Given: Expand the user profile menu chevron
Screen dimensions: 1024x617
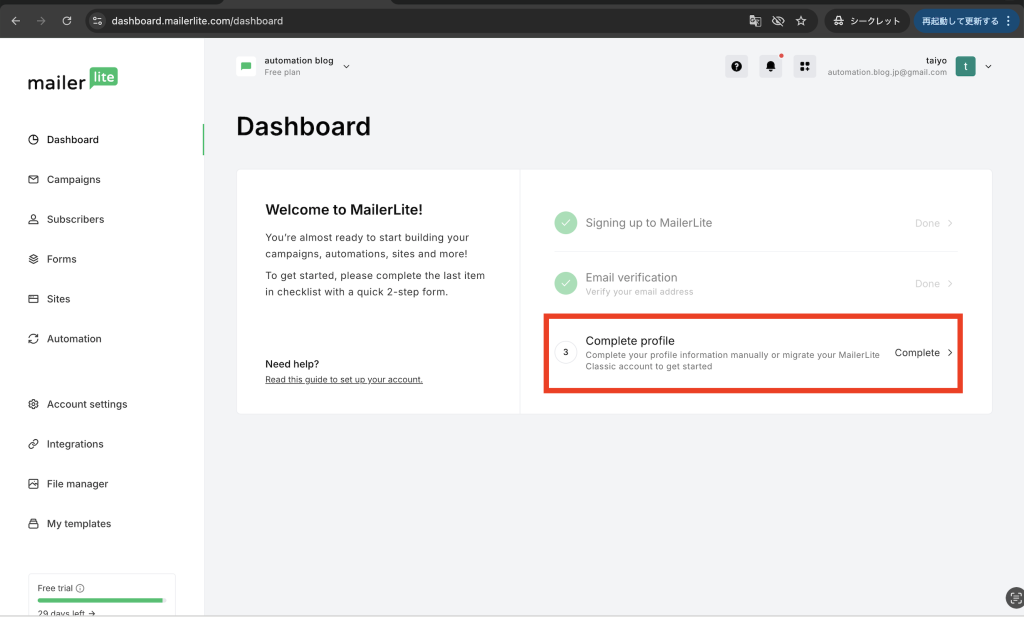Looking at the screenshot, I should 988,66.
